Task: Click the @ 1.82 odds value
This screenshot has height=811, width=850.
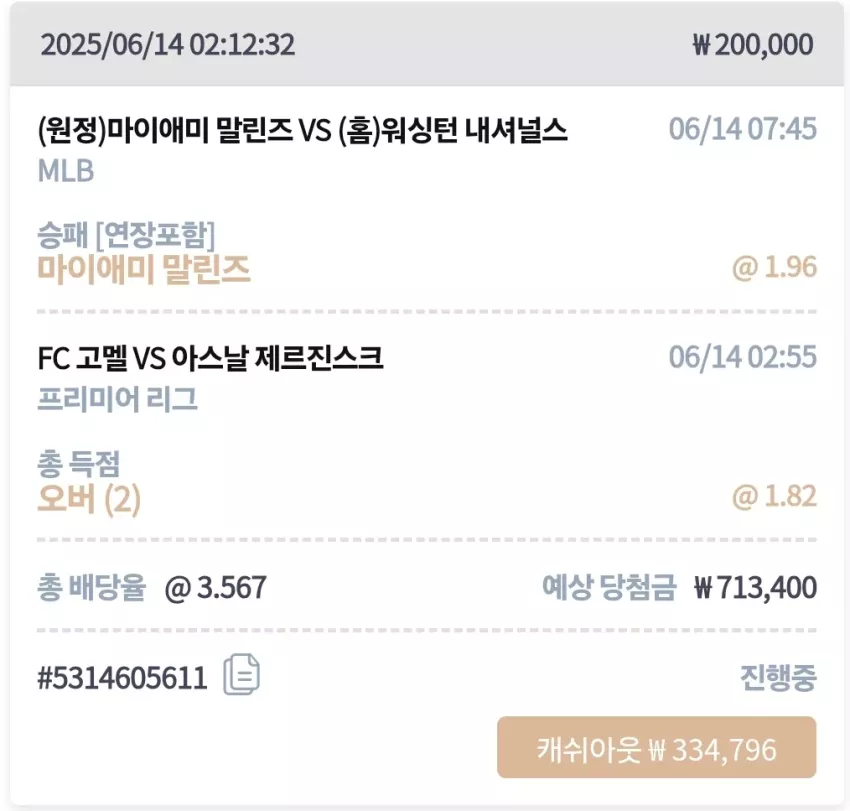Action: [x=774, y=496]
